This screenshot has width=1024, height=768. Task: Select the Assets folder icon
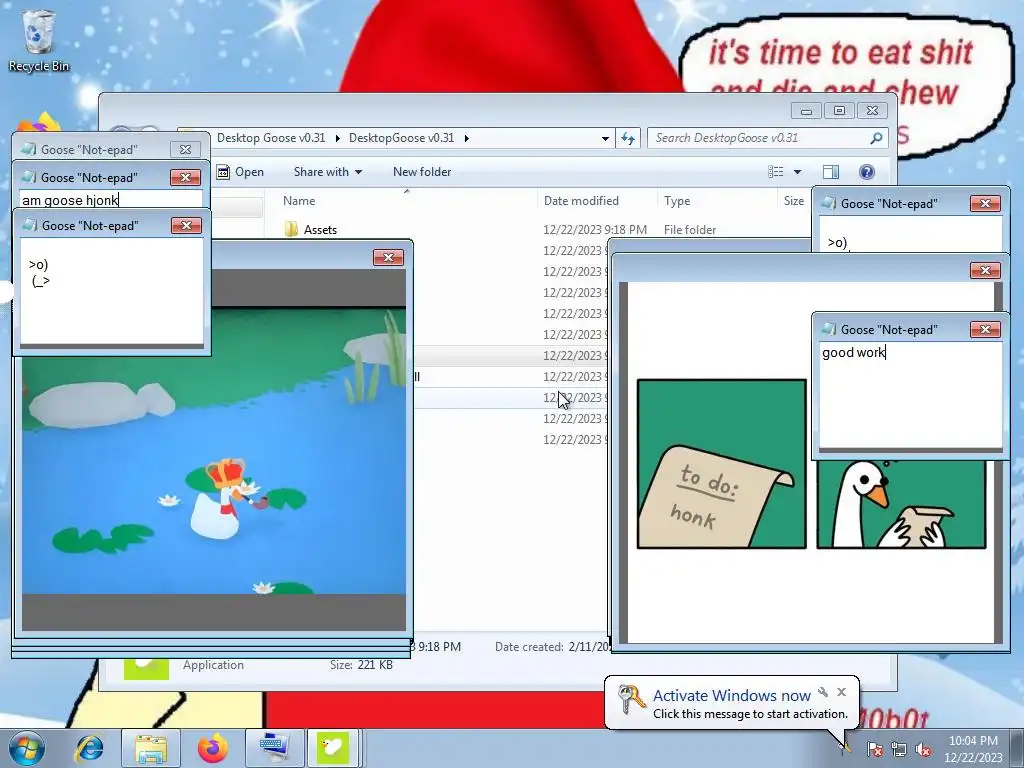coord(291,229)
